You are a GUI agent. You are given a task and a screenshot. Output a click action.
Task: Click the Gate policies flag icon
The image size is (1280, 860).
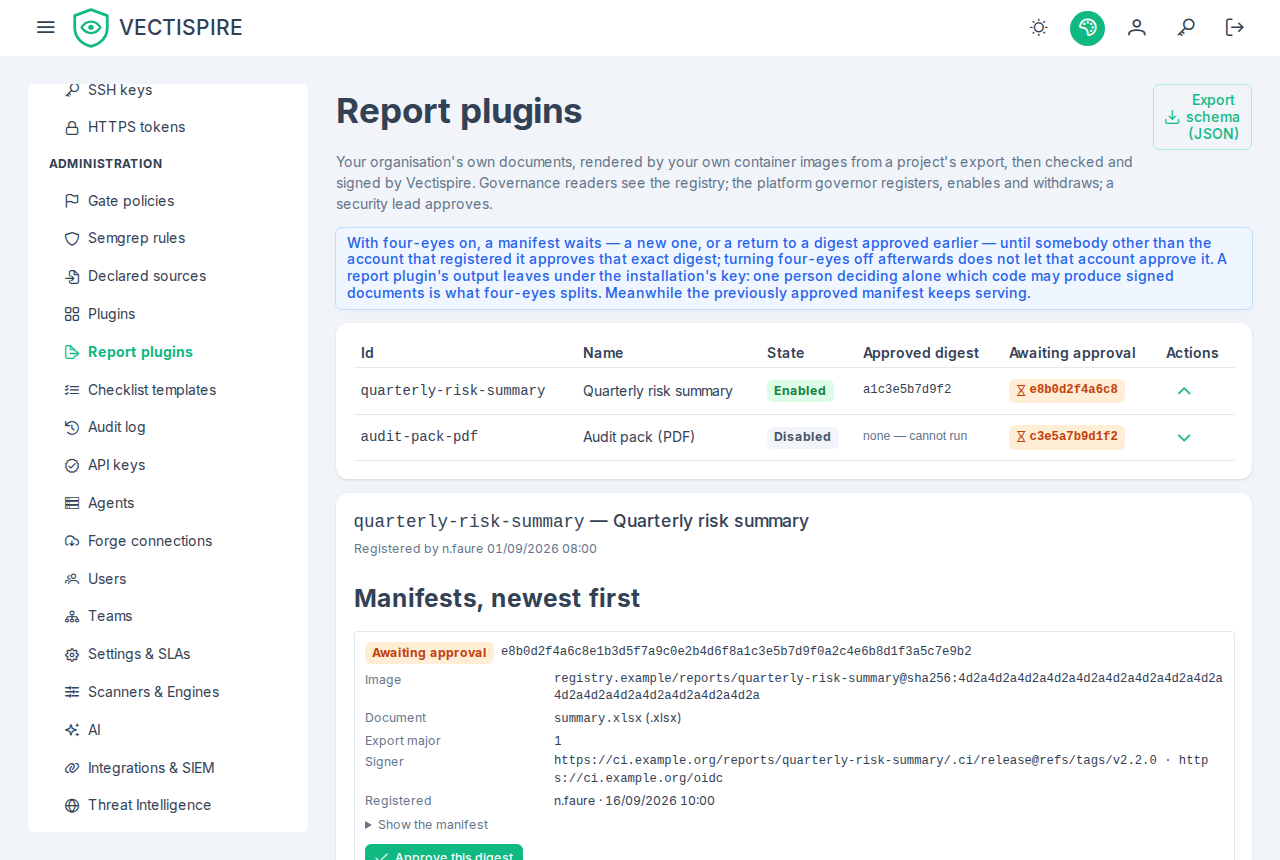coord(72,201)
